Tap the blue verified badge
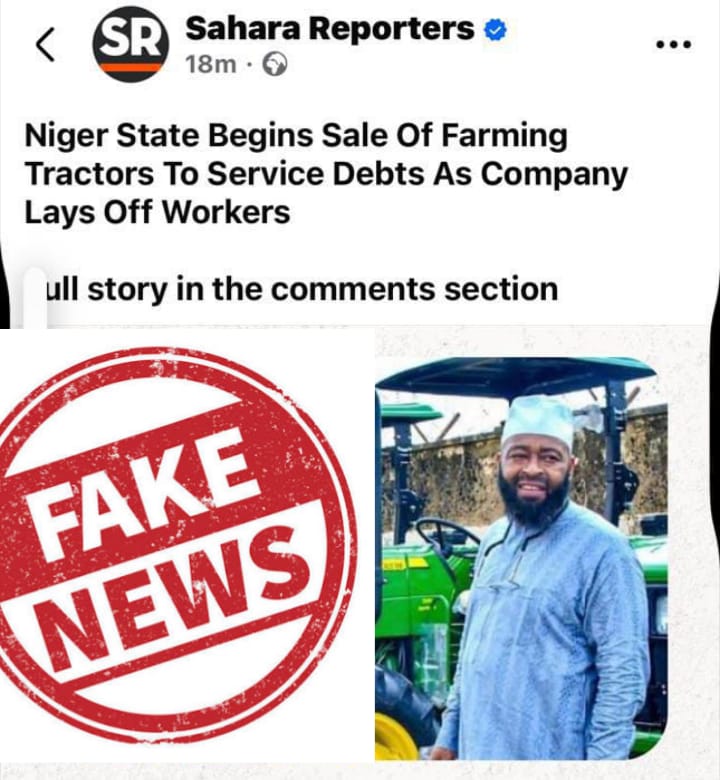Screen dimensions: 720x780 (x=496, y=30)
